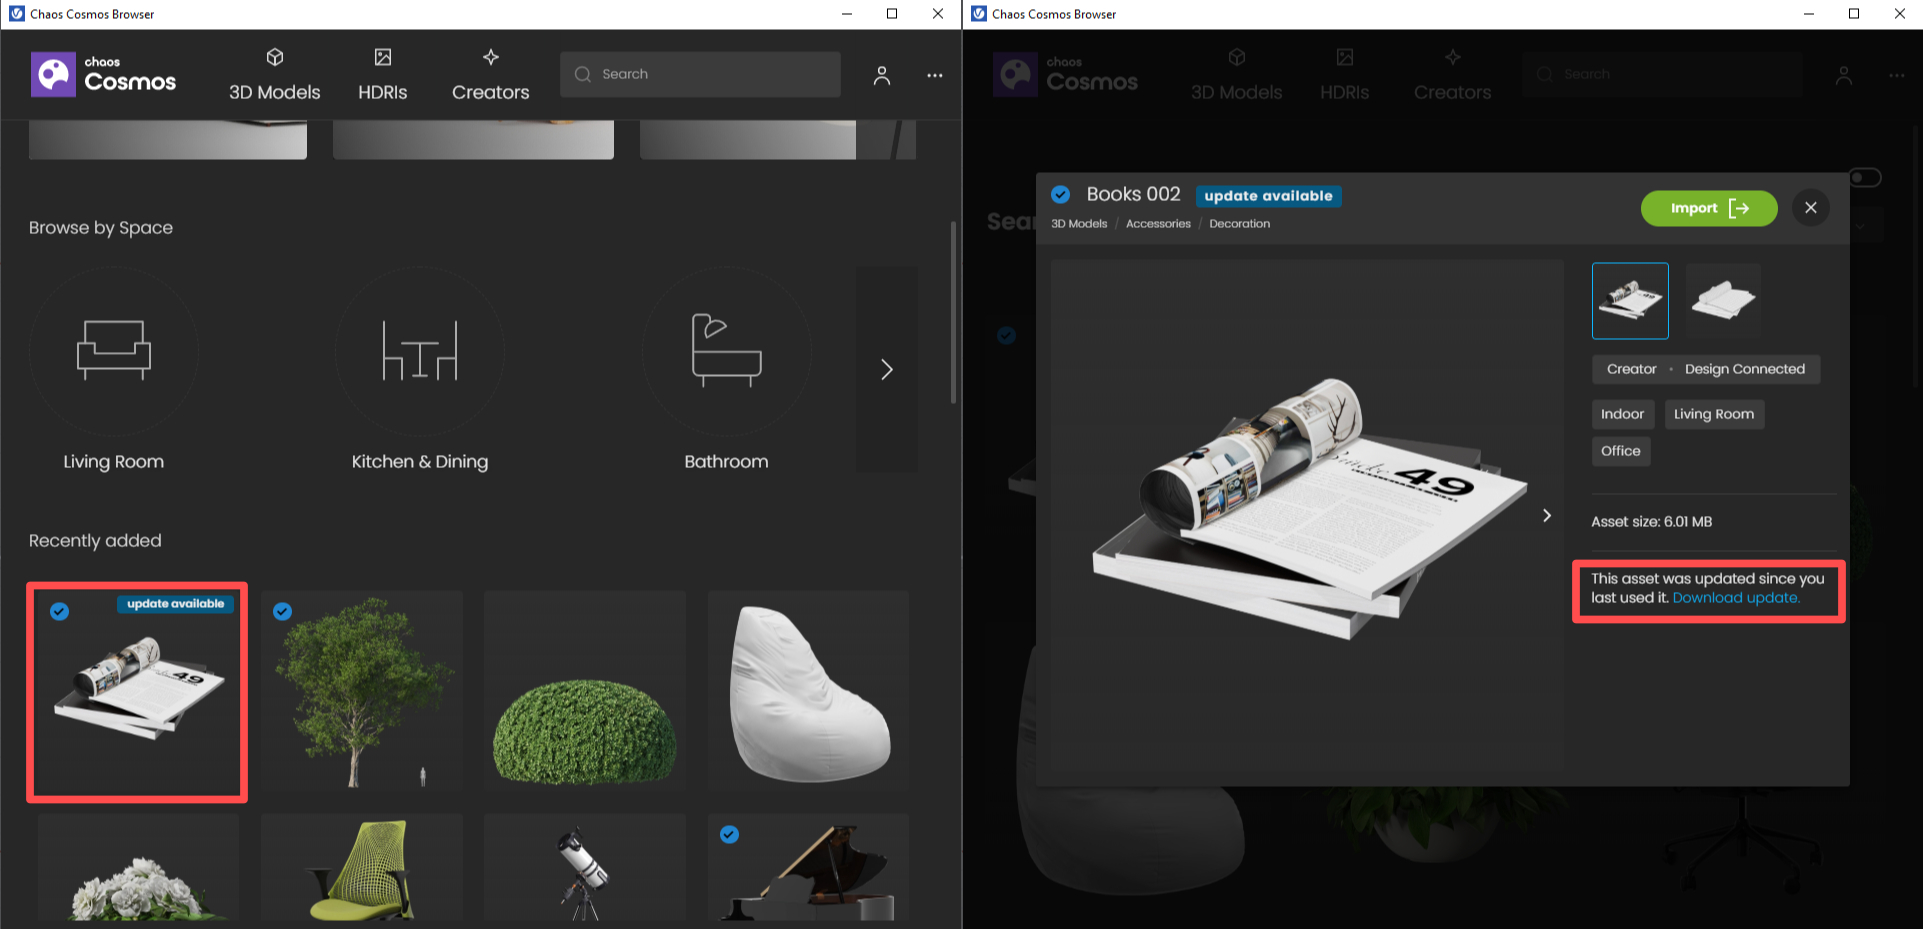Select the first rendered preview thumbnail
This screenshot has width=1923, height=929.
coord(1630,301)
